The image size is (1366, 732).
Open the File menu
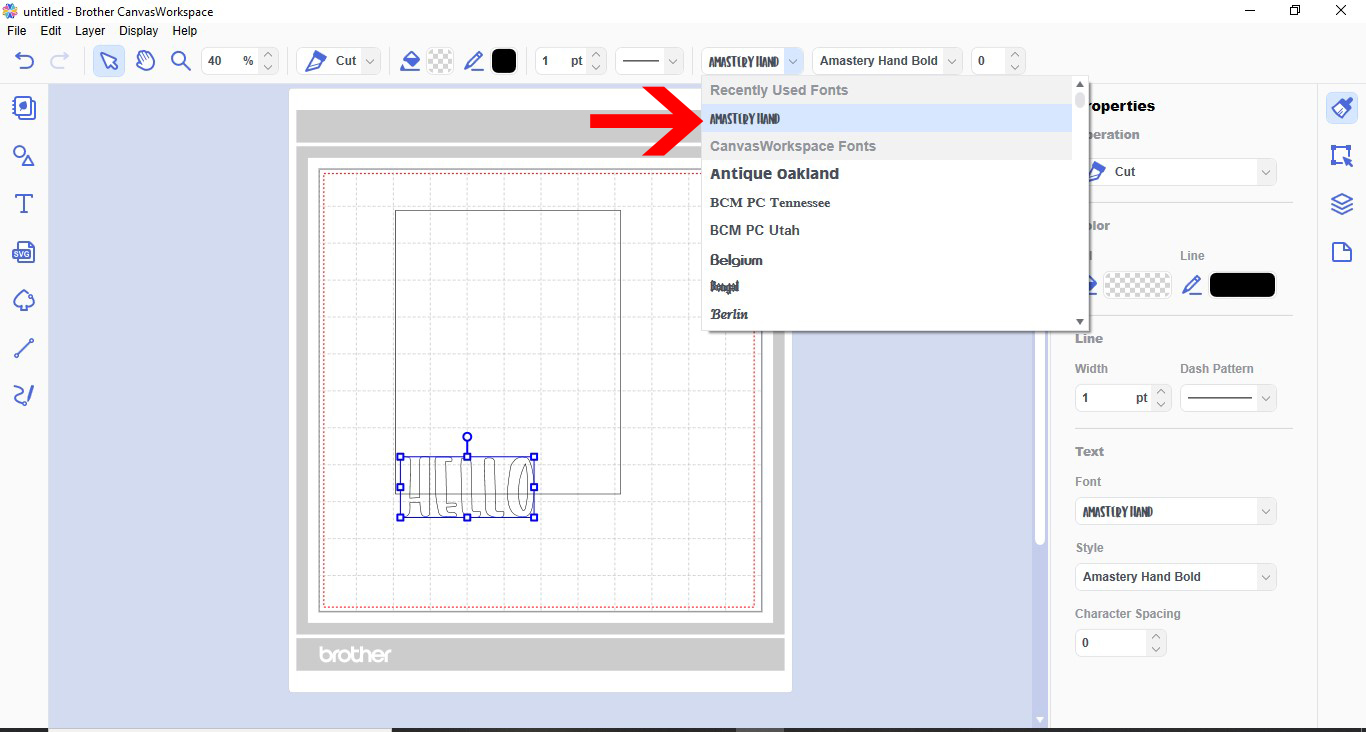pos(16,31)
